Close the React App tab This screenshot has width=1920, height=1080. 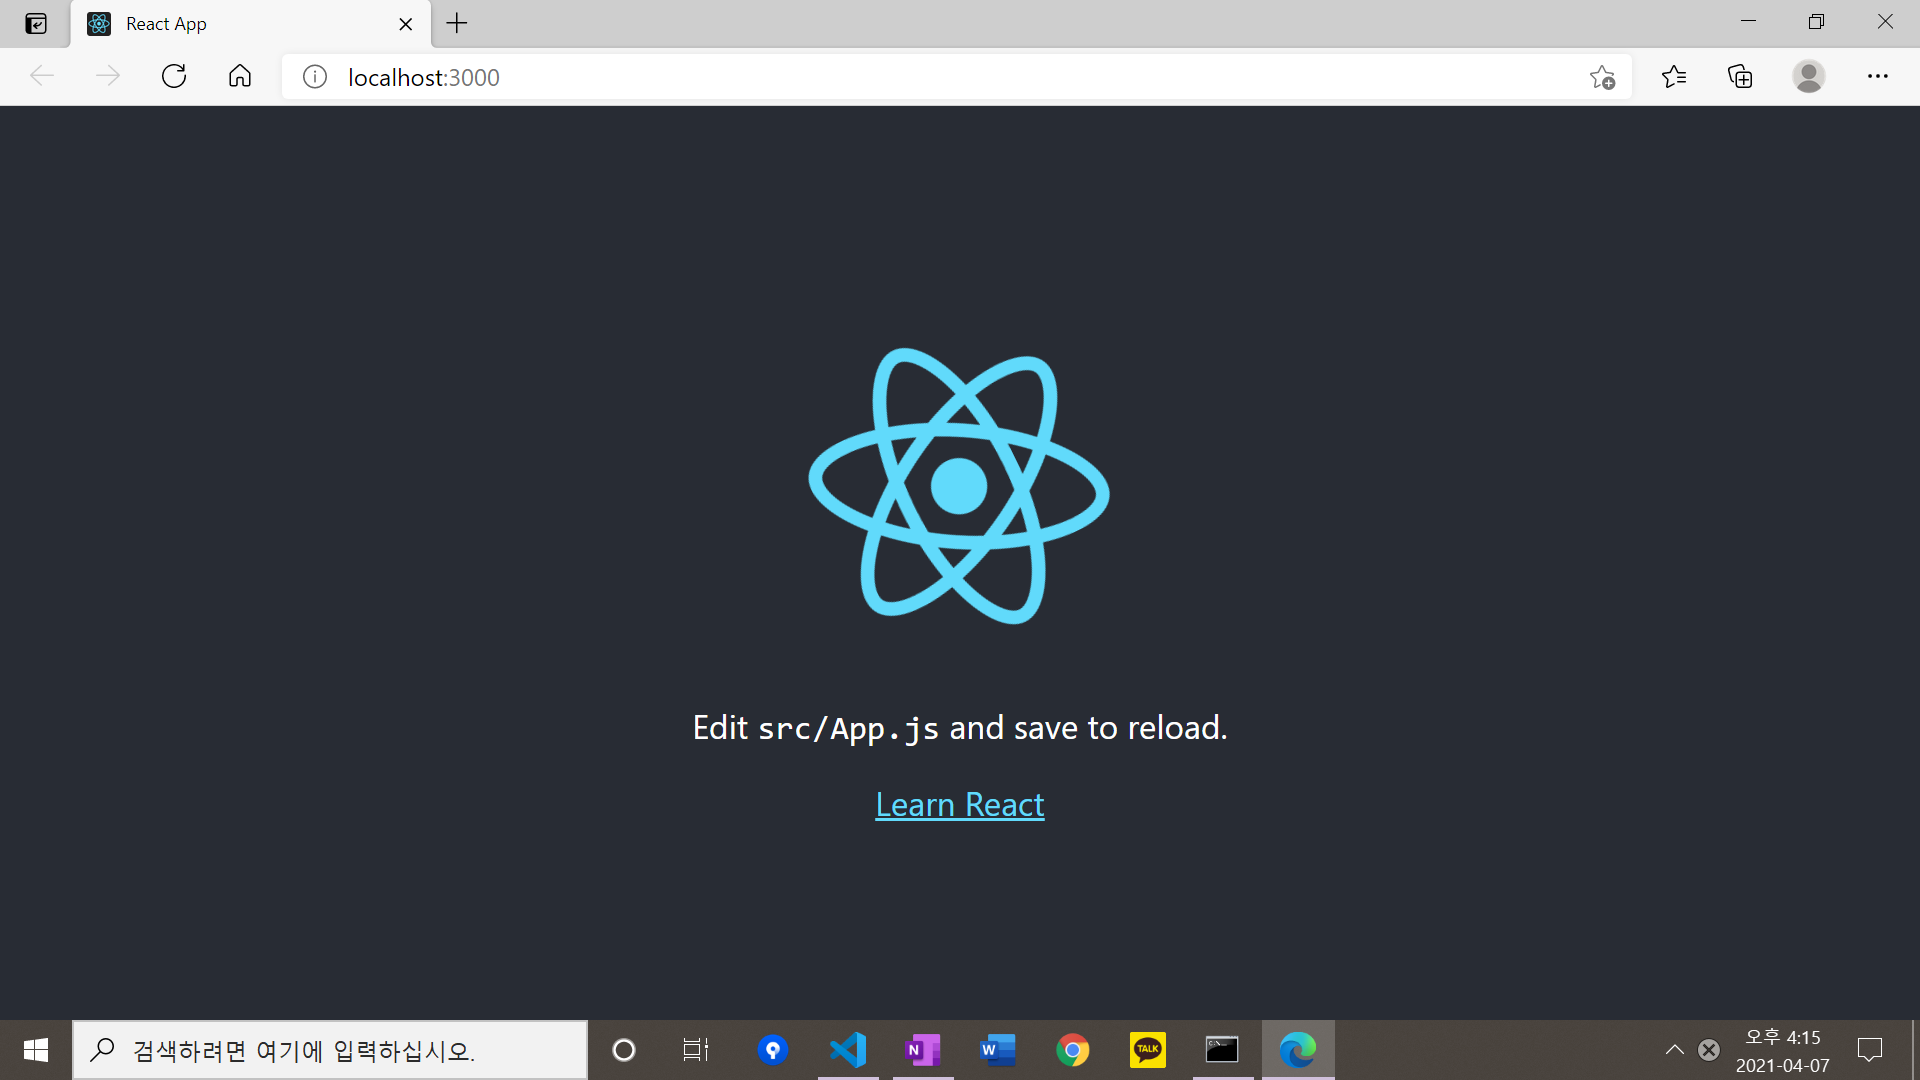[405, 24]
